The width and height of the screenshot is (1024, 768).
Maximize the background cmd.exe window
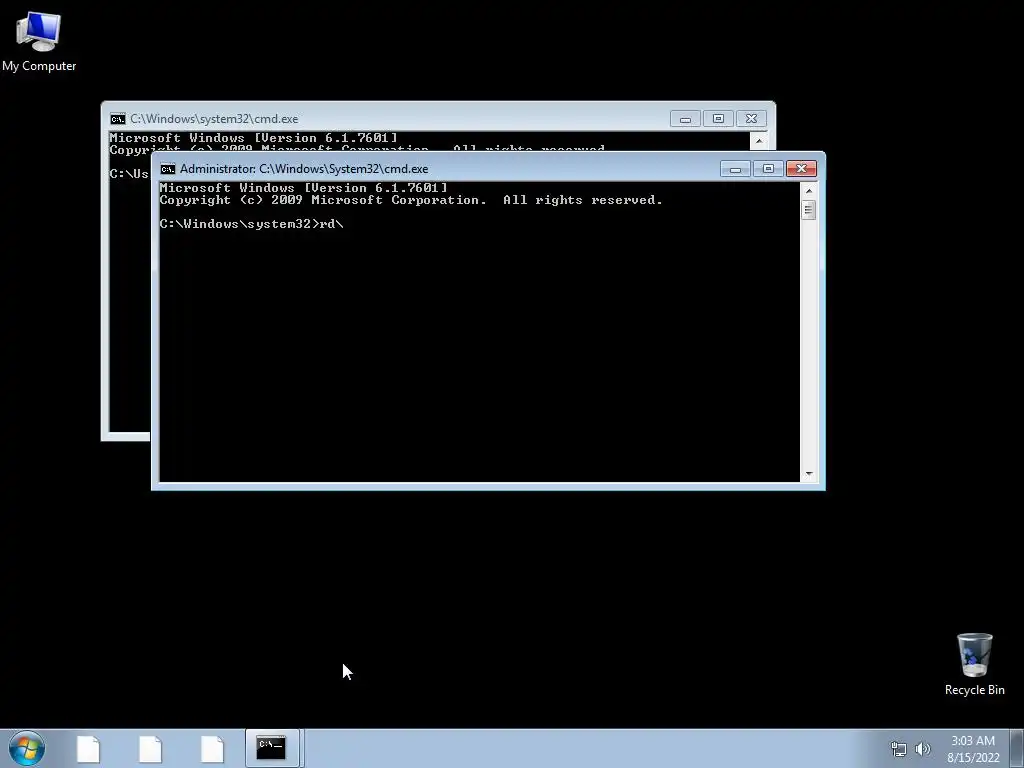click(718, 119)
